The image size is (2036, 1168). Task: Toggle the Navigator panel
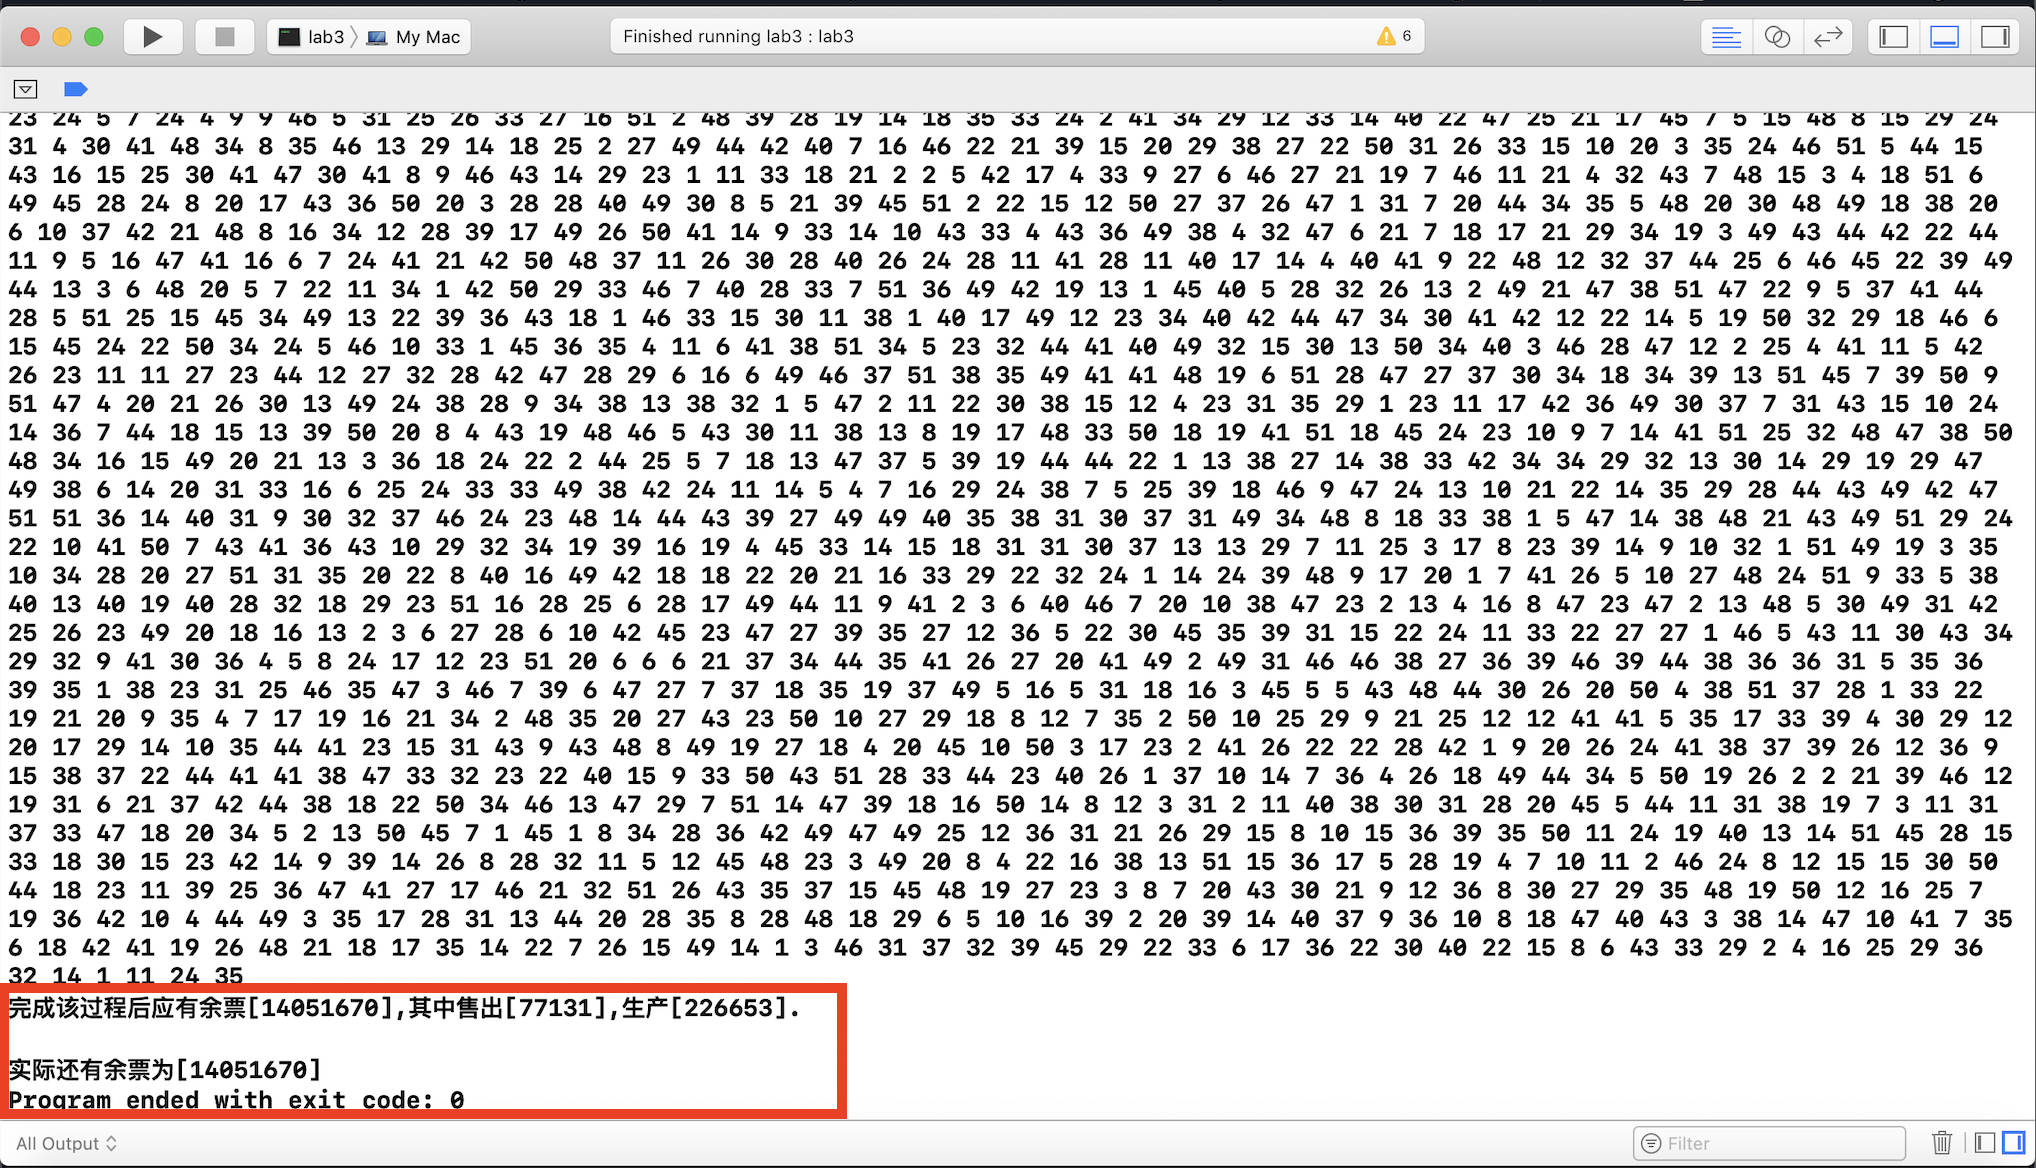coord(1893,37)
